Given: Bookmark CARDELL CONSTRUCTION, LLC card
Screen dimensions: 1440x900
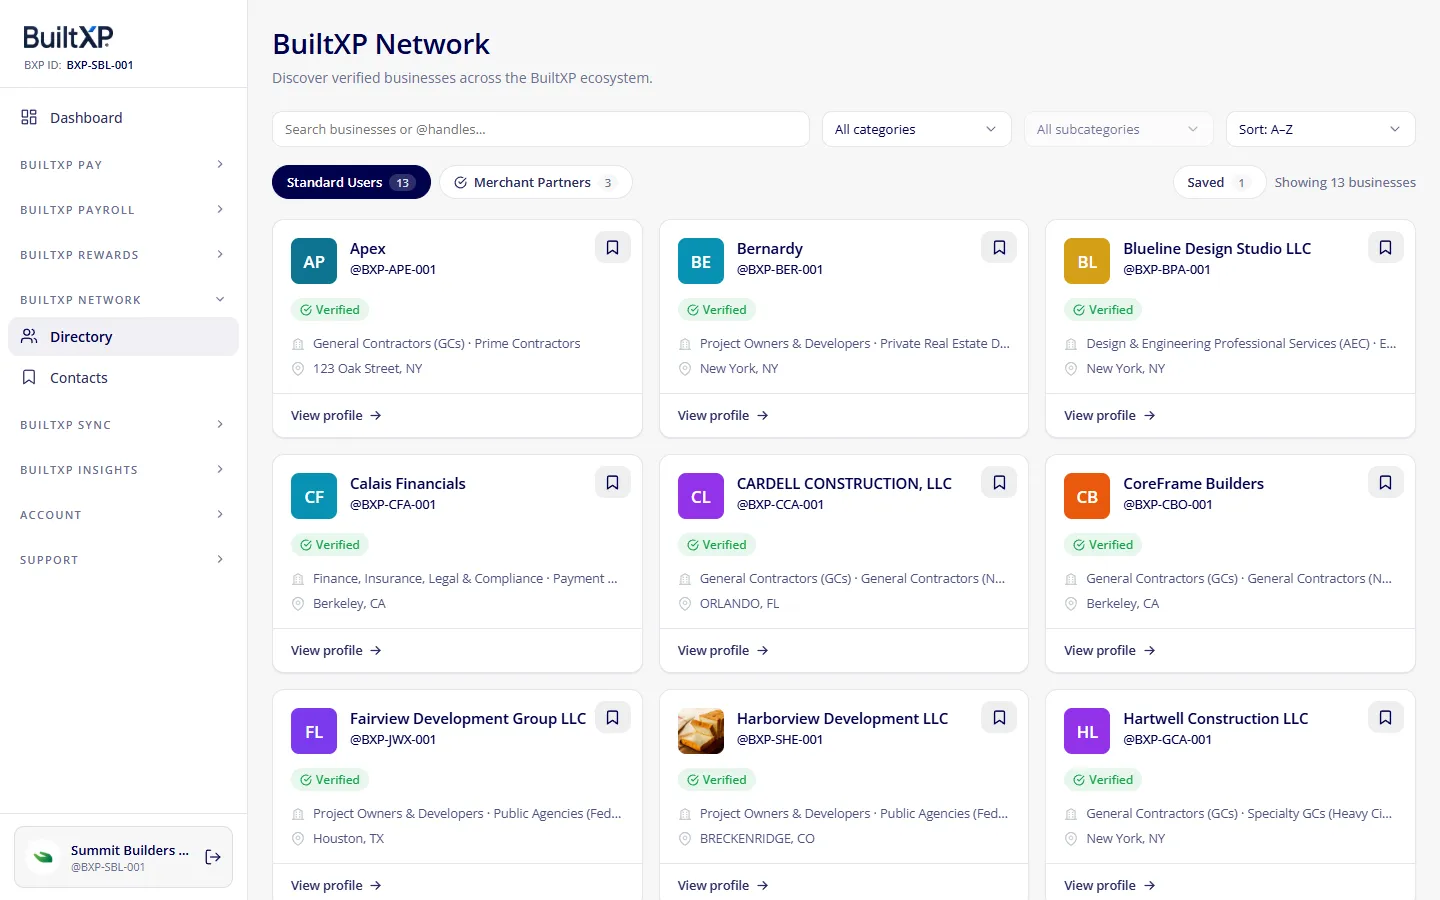Looking at the screenshot, I should [x=999, y=483].
